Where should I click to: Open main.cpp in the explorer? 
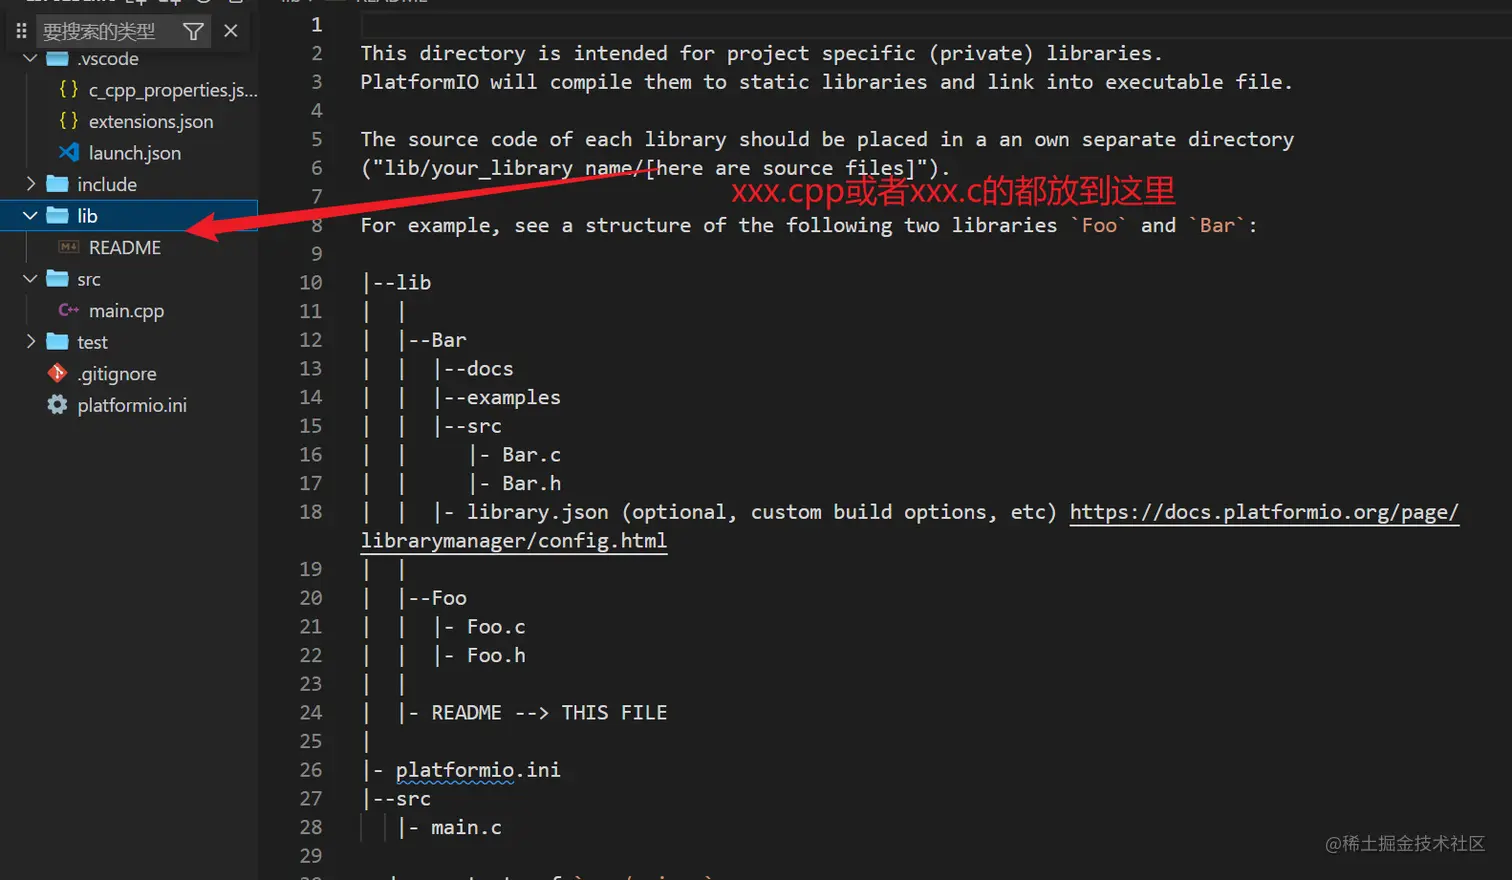[126, 311]
